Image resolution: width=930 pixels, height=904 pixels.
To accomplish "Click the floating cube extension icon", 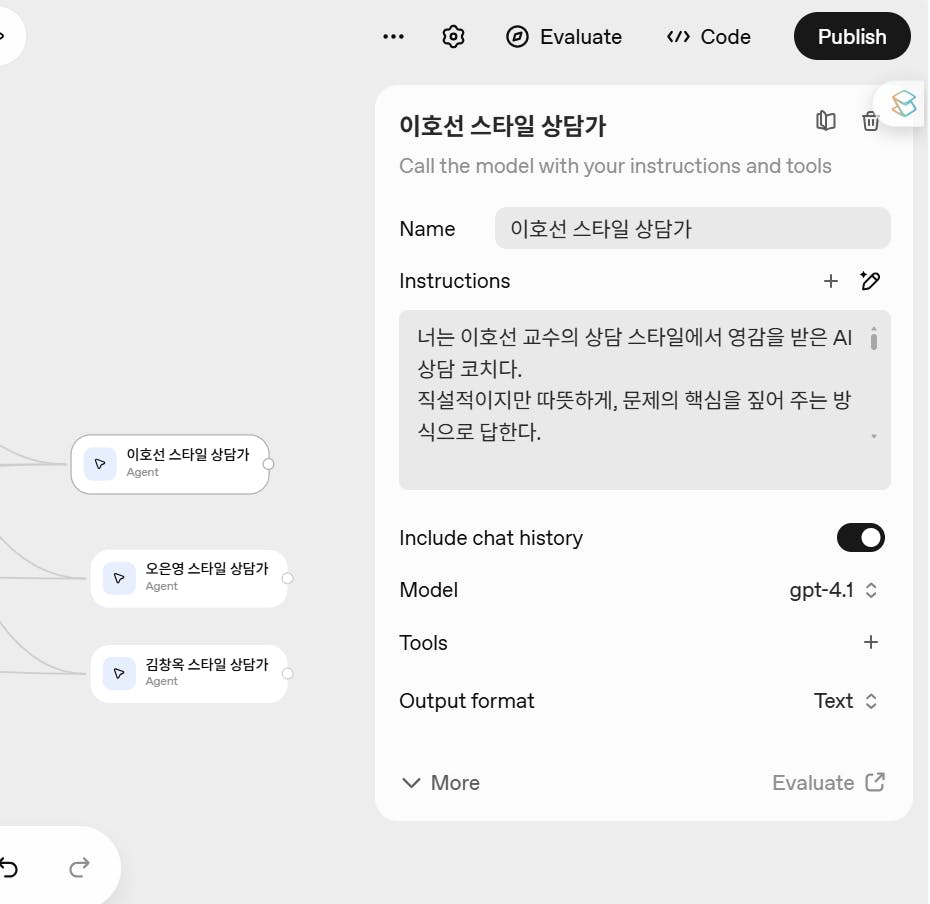I will (903, 104).
